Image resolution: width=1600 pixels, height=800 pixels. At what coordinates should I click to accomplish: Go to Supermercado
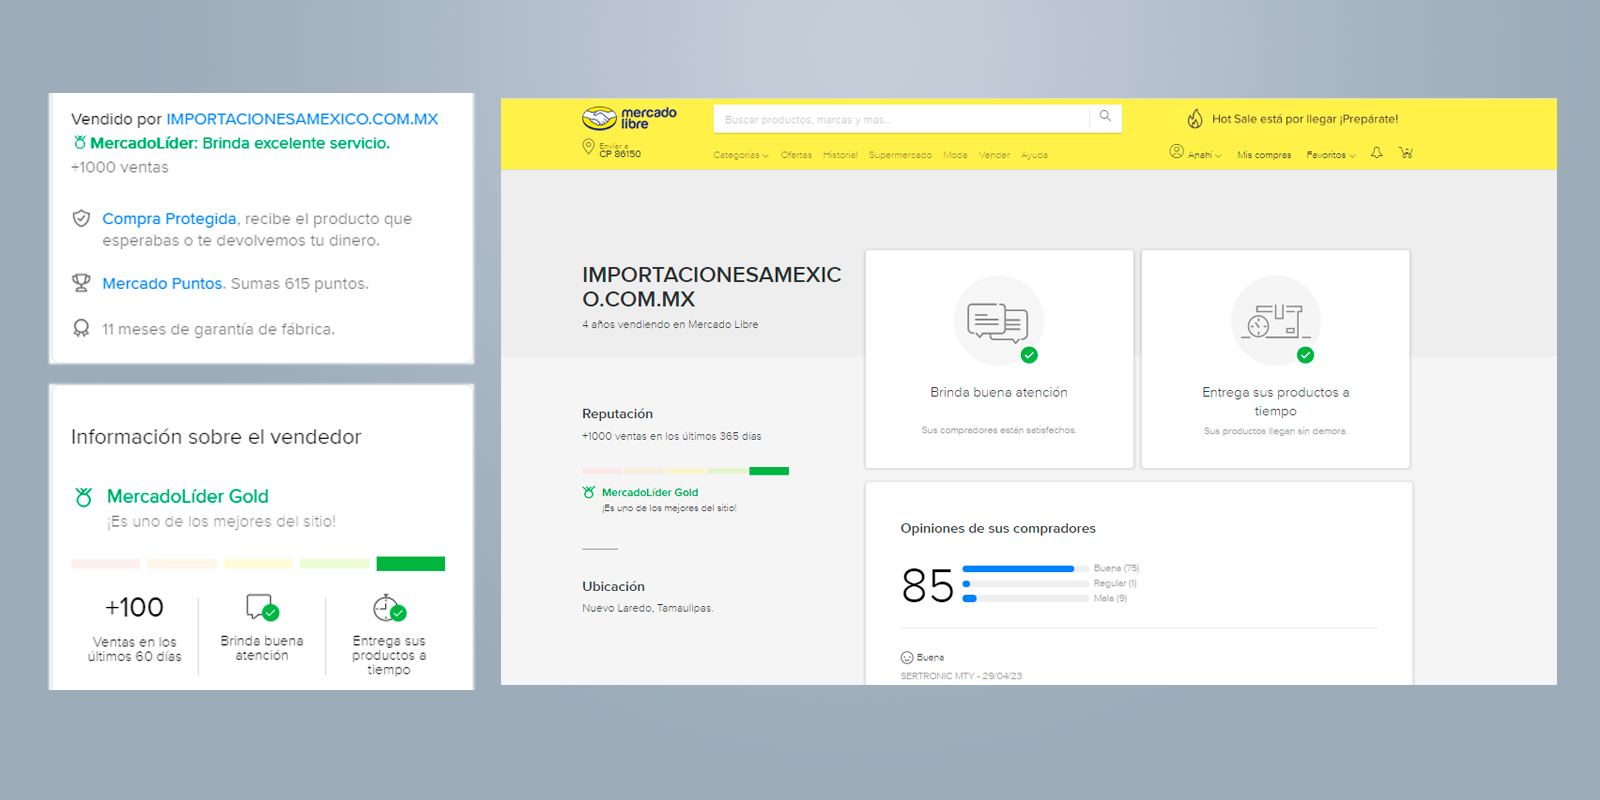tap(900, 155)
